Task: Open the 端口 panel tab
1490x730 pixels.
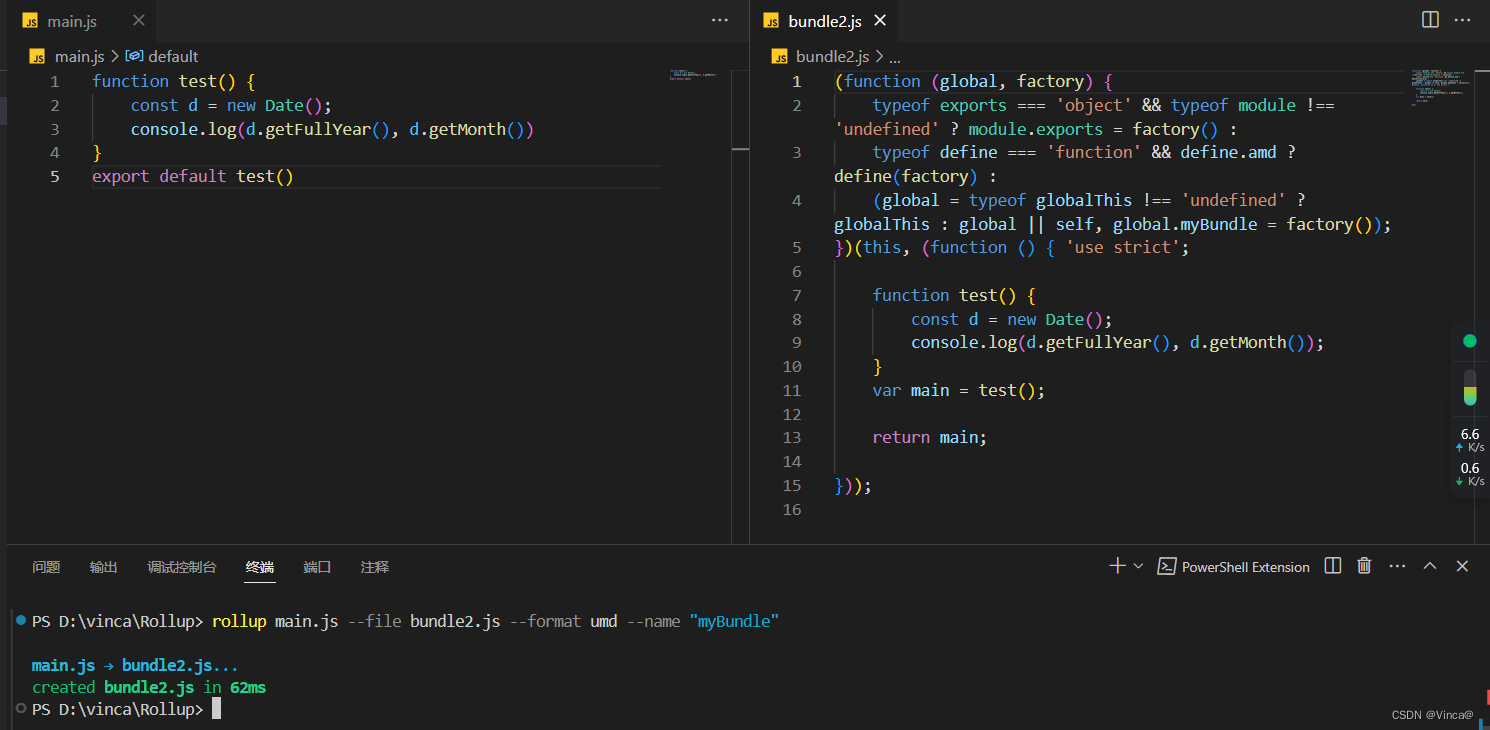Action: point(317,567)
